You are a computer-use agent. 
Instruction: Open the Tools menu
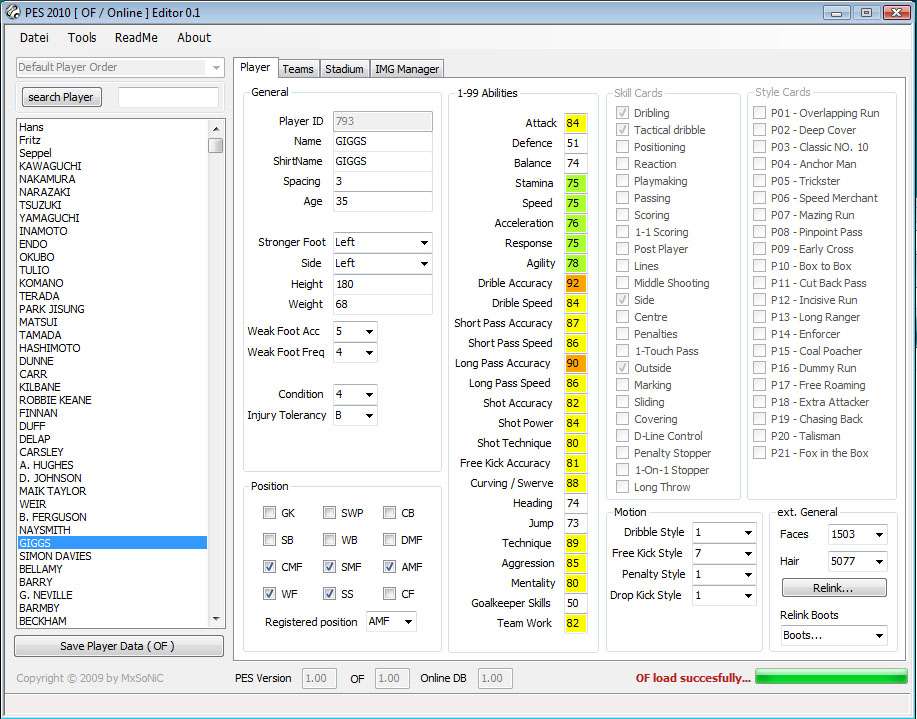pyautogui.click(x=82, y=38)
